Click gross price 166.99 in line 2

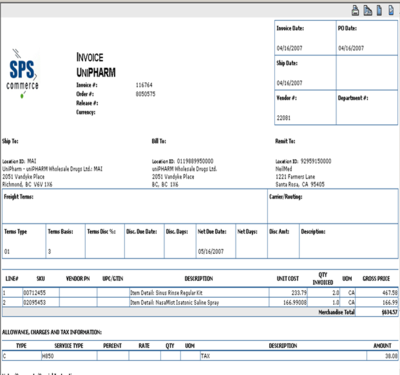tap(390, 302)
